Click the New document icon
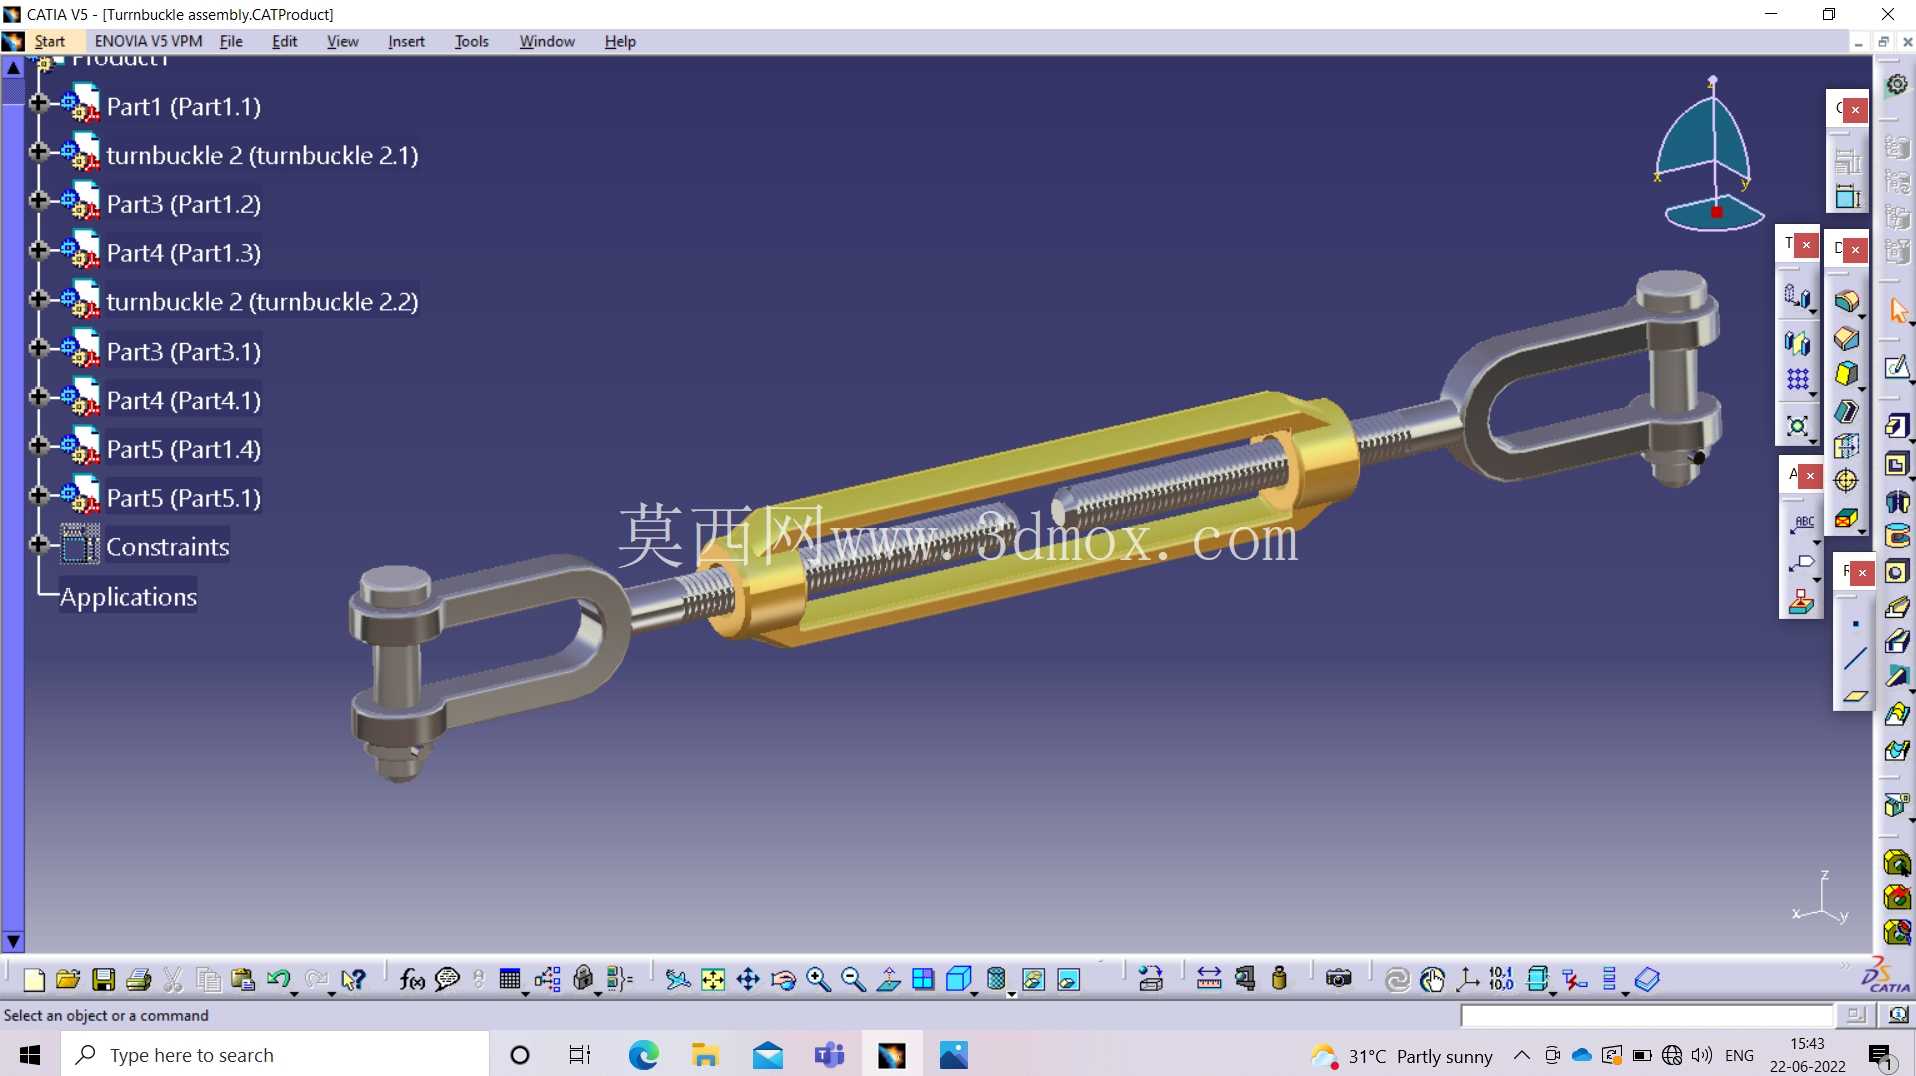Image resolution: width=1916 pixels, height=1076 pixels. [34, 979]
